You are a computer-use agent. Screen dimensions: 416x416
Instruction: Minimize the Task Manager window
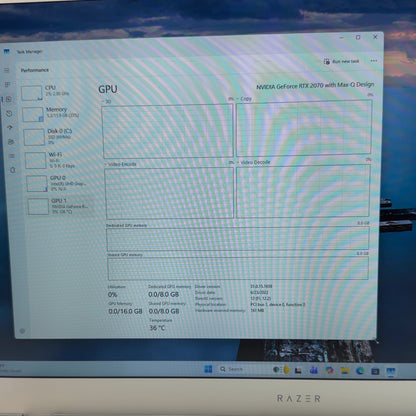[341, 38]
